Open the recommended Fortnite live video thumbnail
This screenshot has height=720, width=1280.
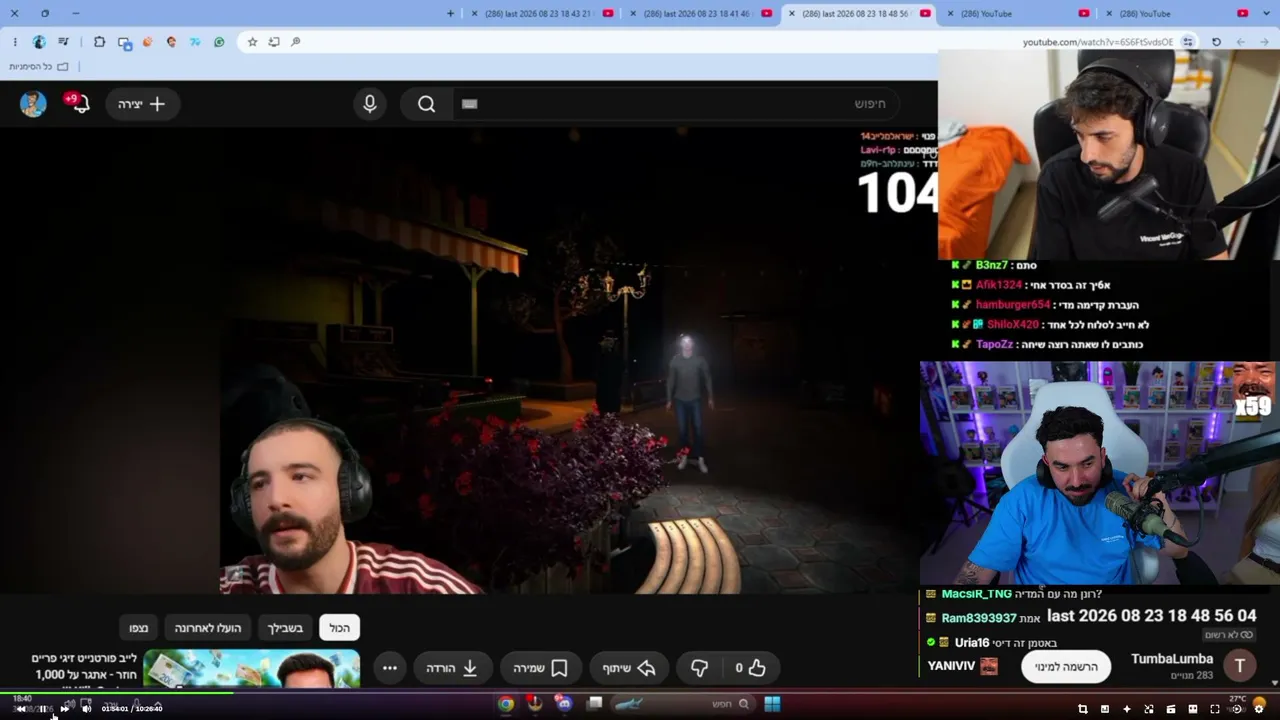click(x=251, y=669)
